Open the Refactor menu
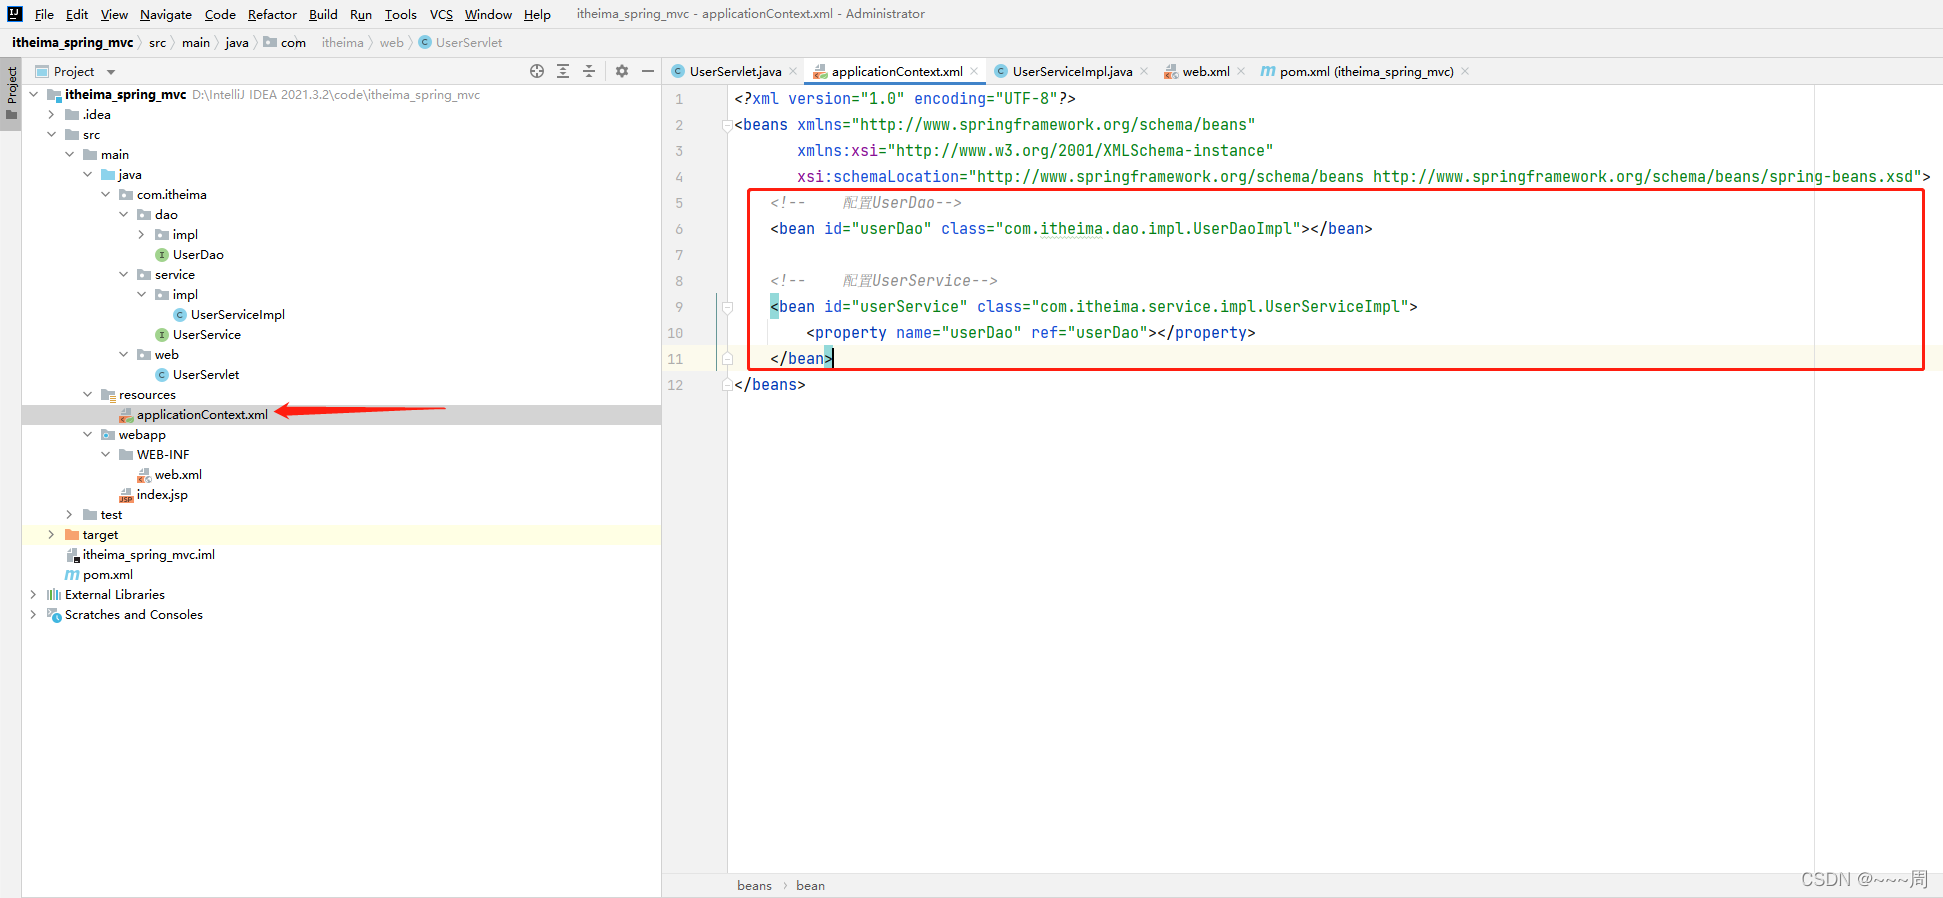This screenshot has height=898, width=1943. pos(272,14)
